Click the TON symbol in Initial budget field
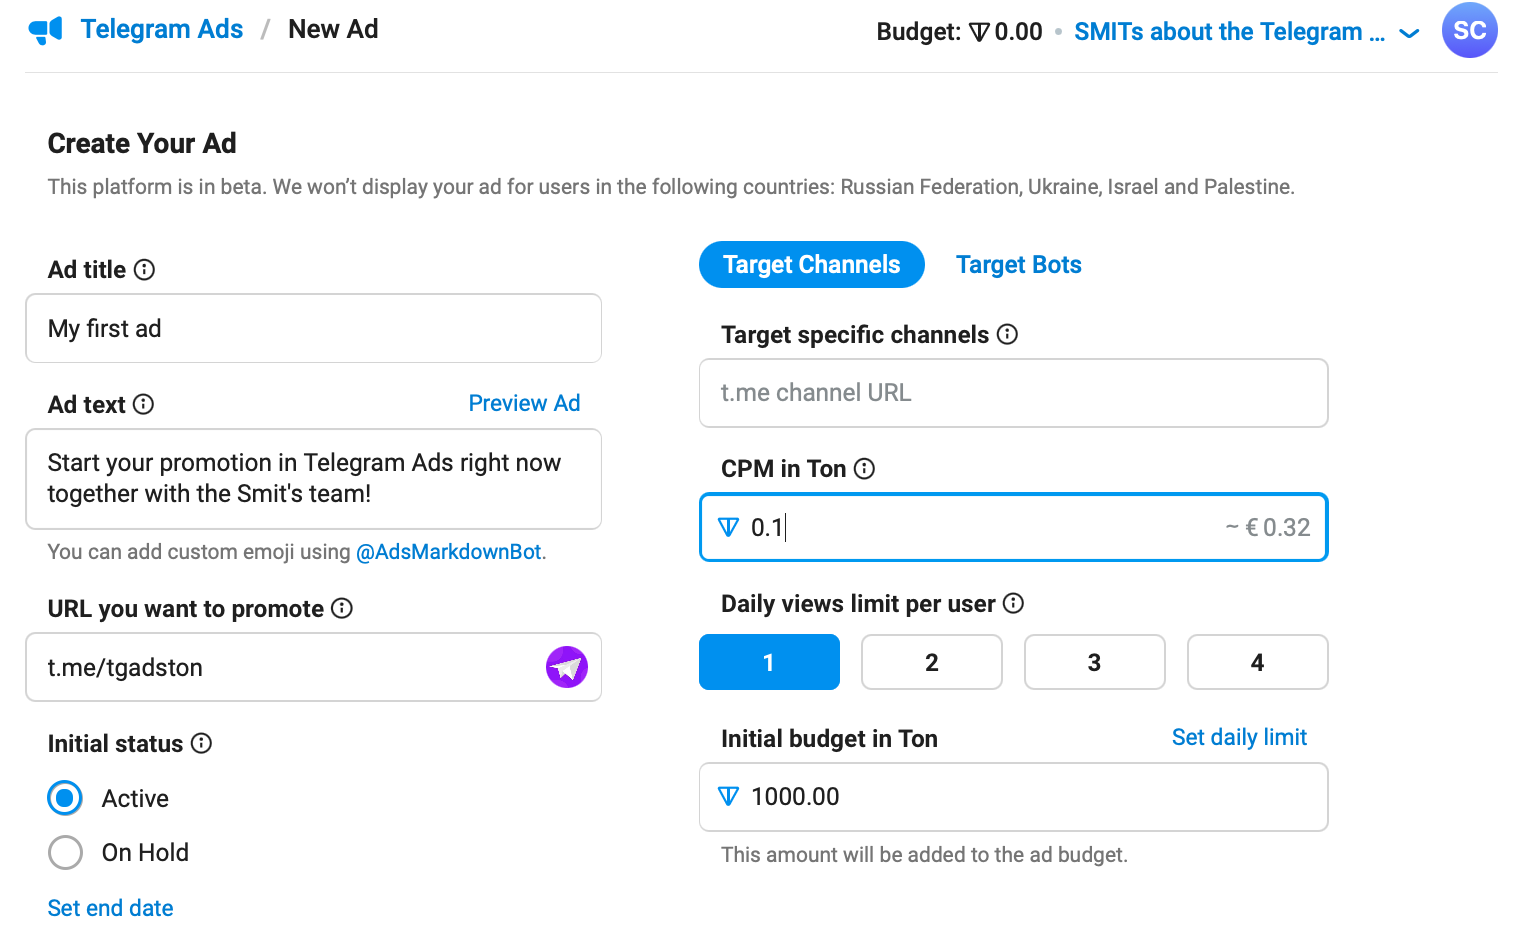The height and width of the screenshot is (950, 1527). point(729,796)
